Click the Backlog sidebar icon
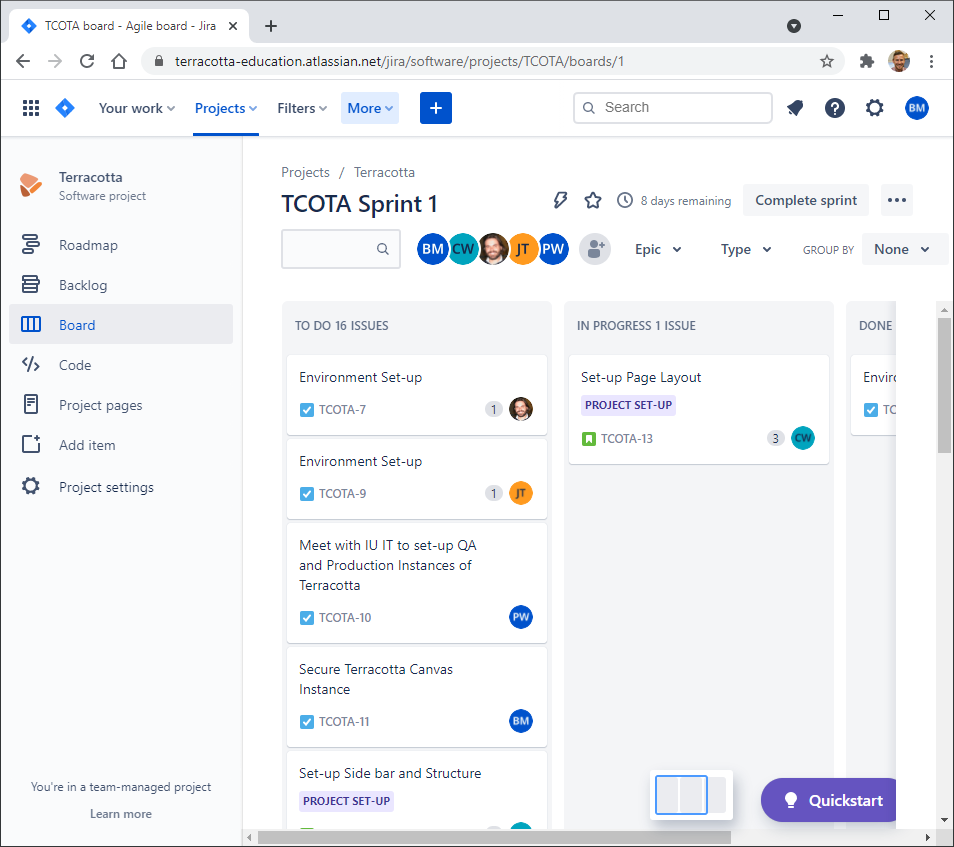Viewport: 954px width, 847px height. tap(31, 284)
